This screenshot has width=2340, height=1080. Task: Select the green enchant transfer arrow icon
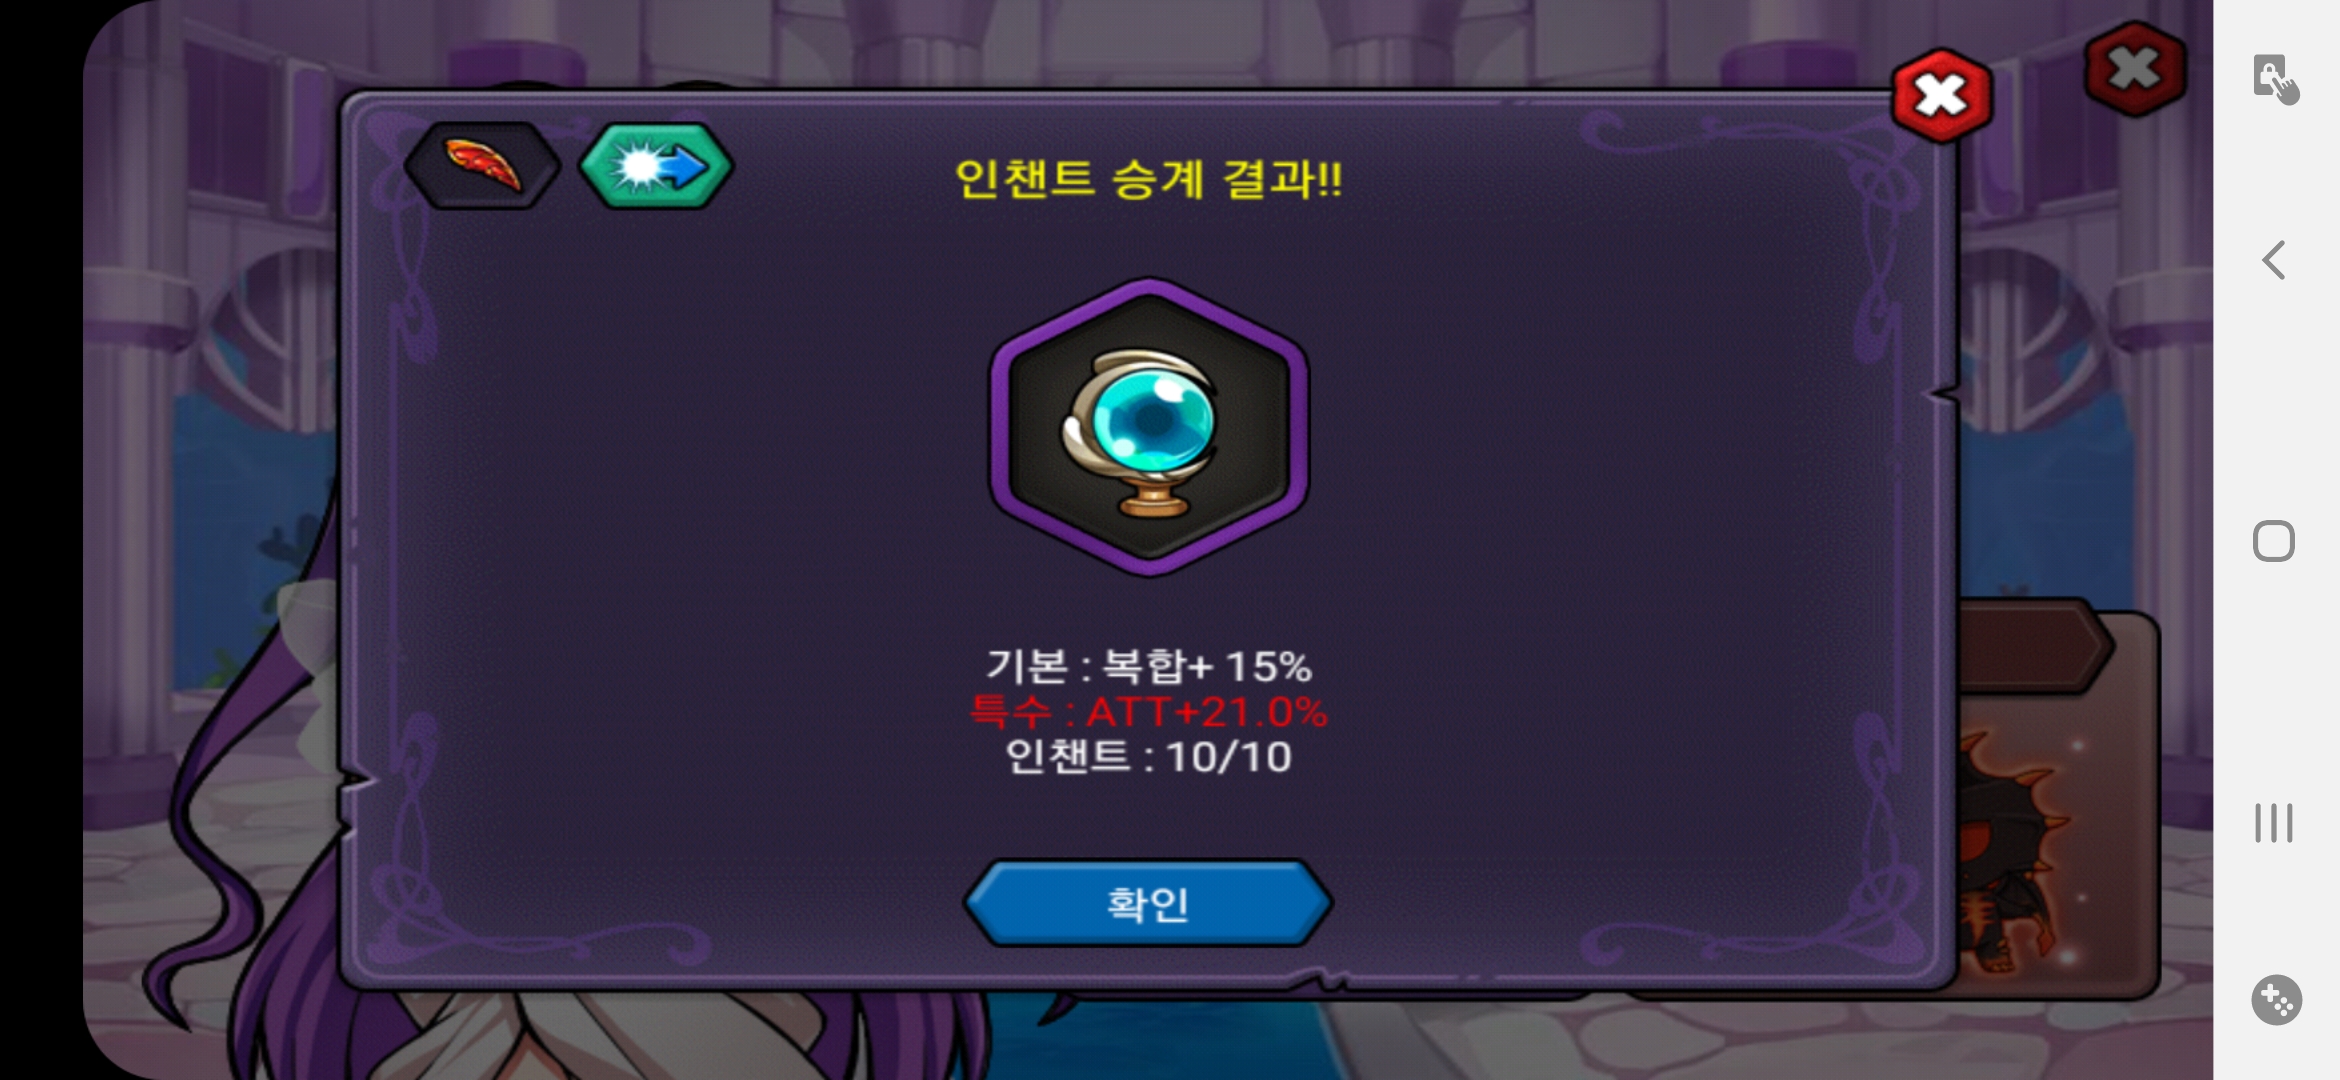click(657, 166)
